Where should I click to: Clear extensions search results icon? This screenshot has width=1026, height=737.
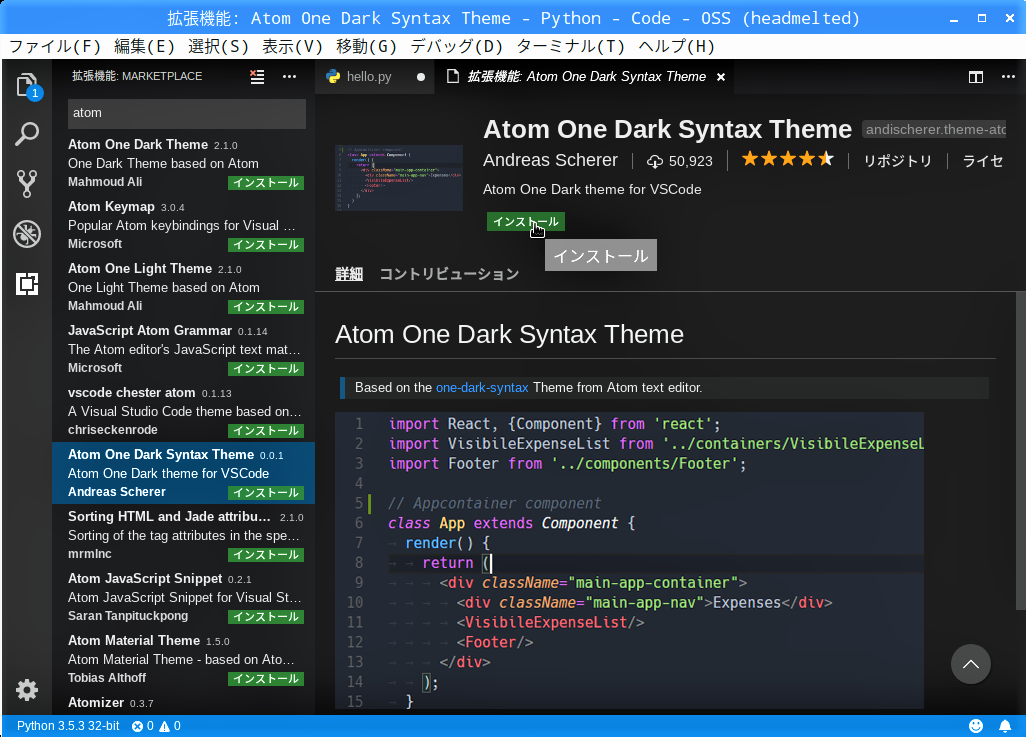point(257,77)
